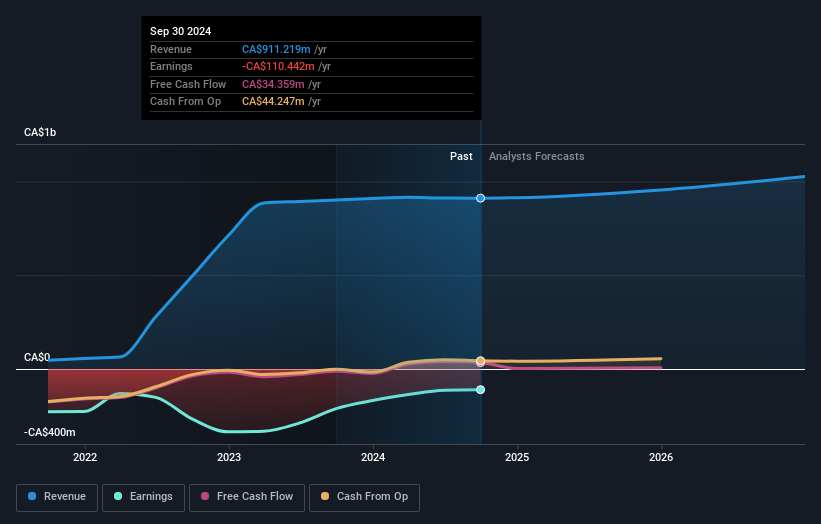Click the 2026 x-axis label
Image resolution: width=821 pixels, height=524 pixels.
[x=661, y=457]
